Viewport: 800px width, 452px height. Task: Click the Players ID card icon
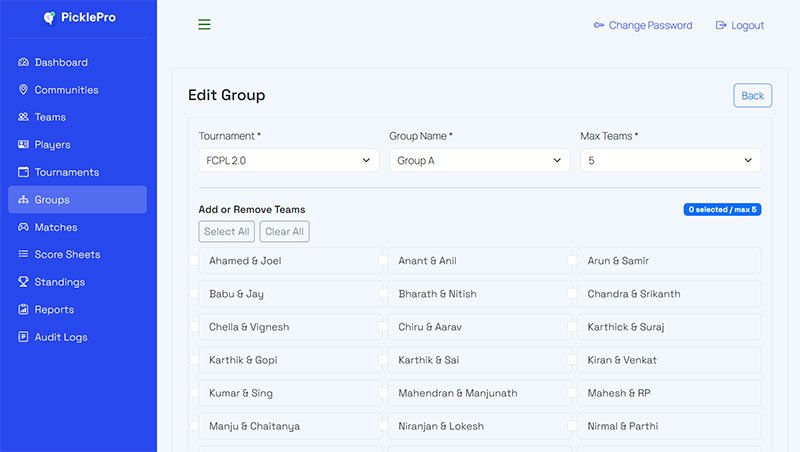coord(23,144)
